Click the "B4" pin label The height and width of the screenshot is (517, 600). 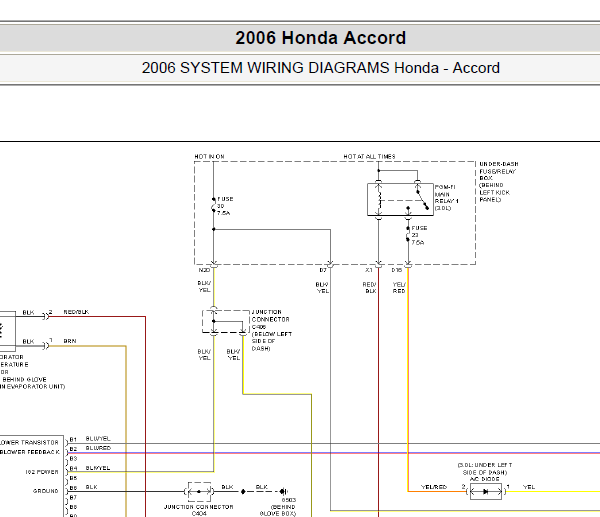point(73,468)
